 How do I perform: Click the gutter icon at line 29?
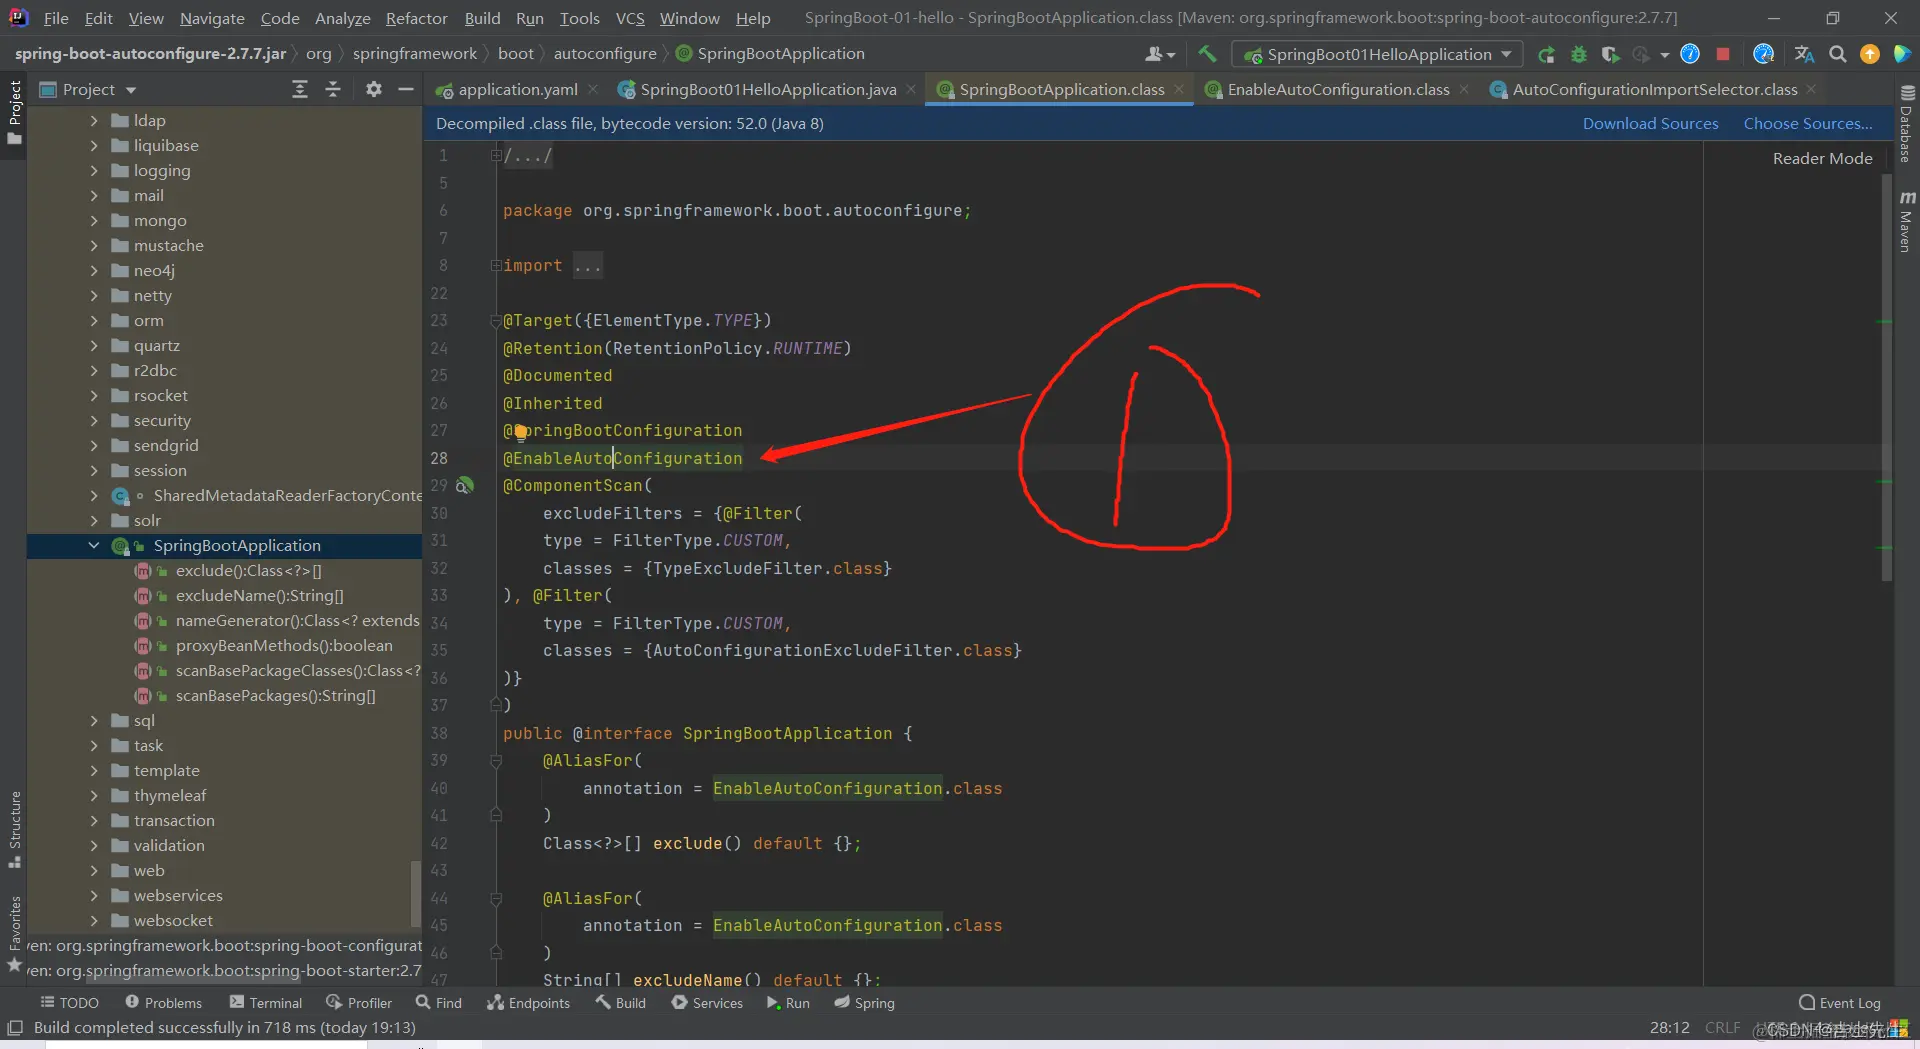464,485
